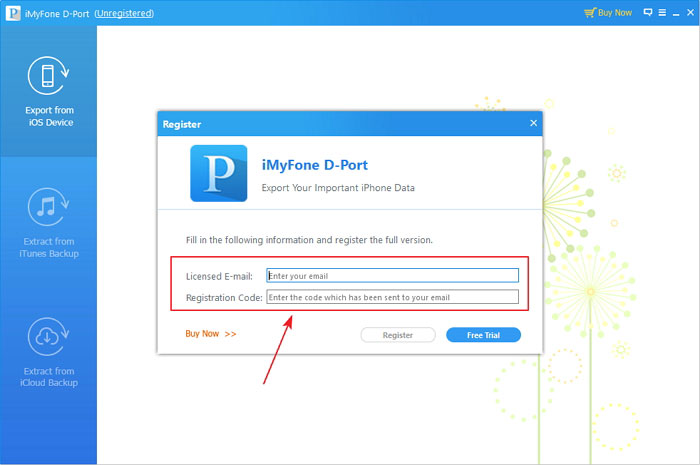
Task: Click the Export from iOS Device label
Action: pyautogui.click(x=50, y=116)
